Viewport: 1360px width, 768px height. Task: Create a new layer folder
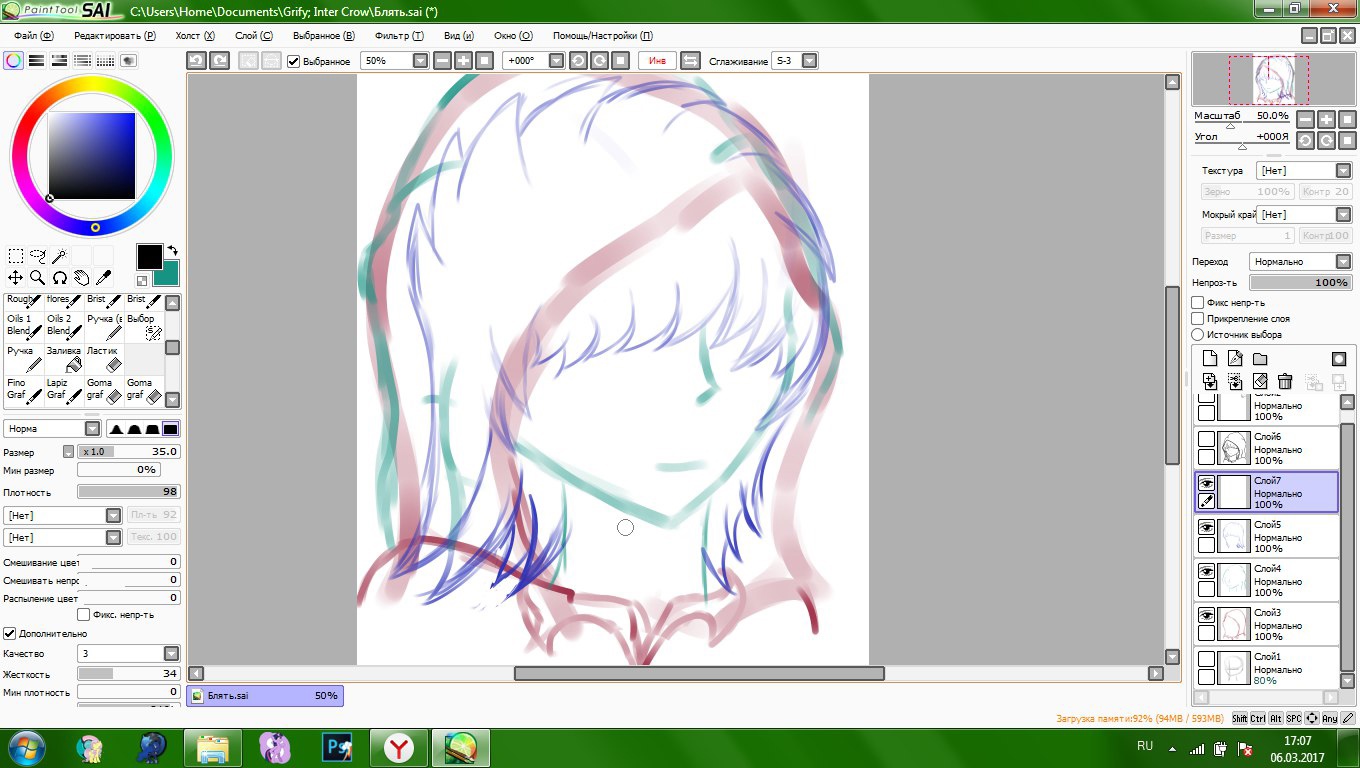(1260, 359)
